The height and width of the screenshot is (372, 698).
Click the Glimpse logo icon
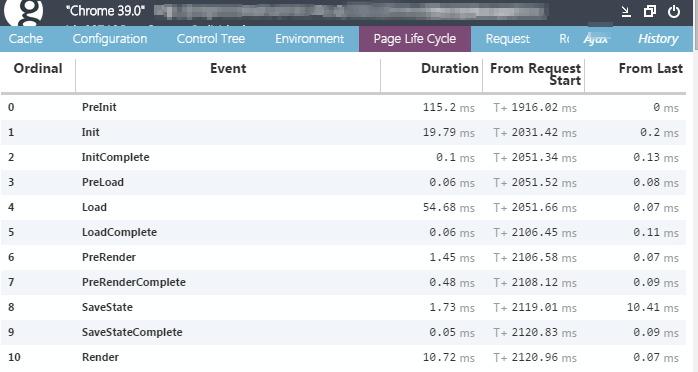point(24,12)
